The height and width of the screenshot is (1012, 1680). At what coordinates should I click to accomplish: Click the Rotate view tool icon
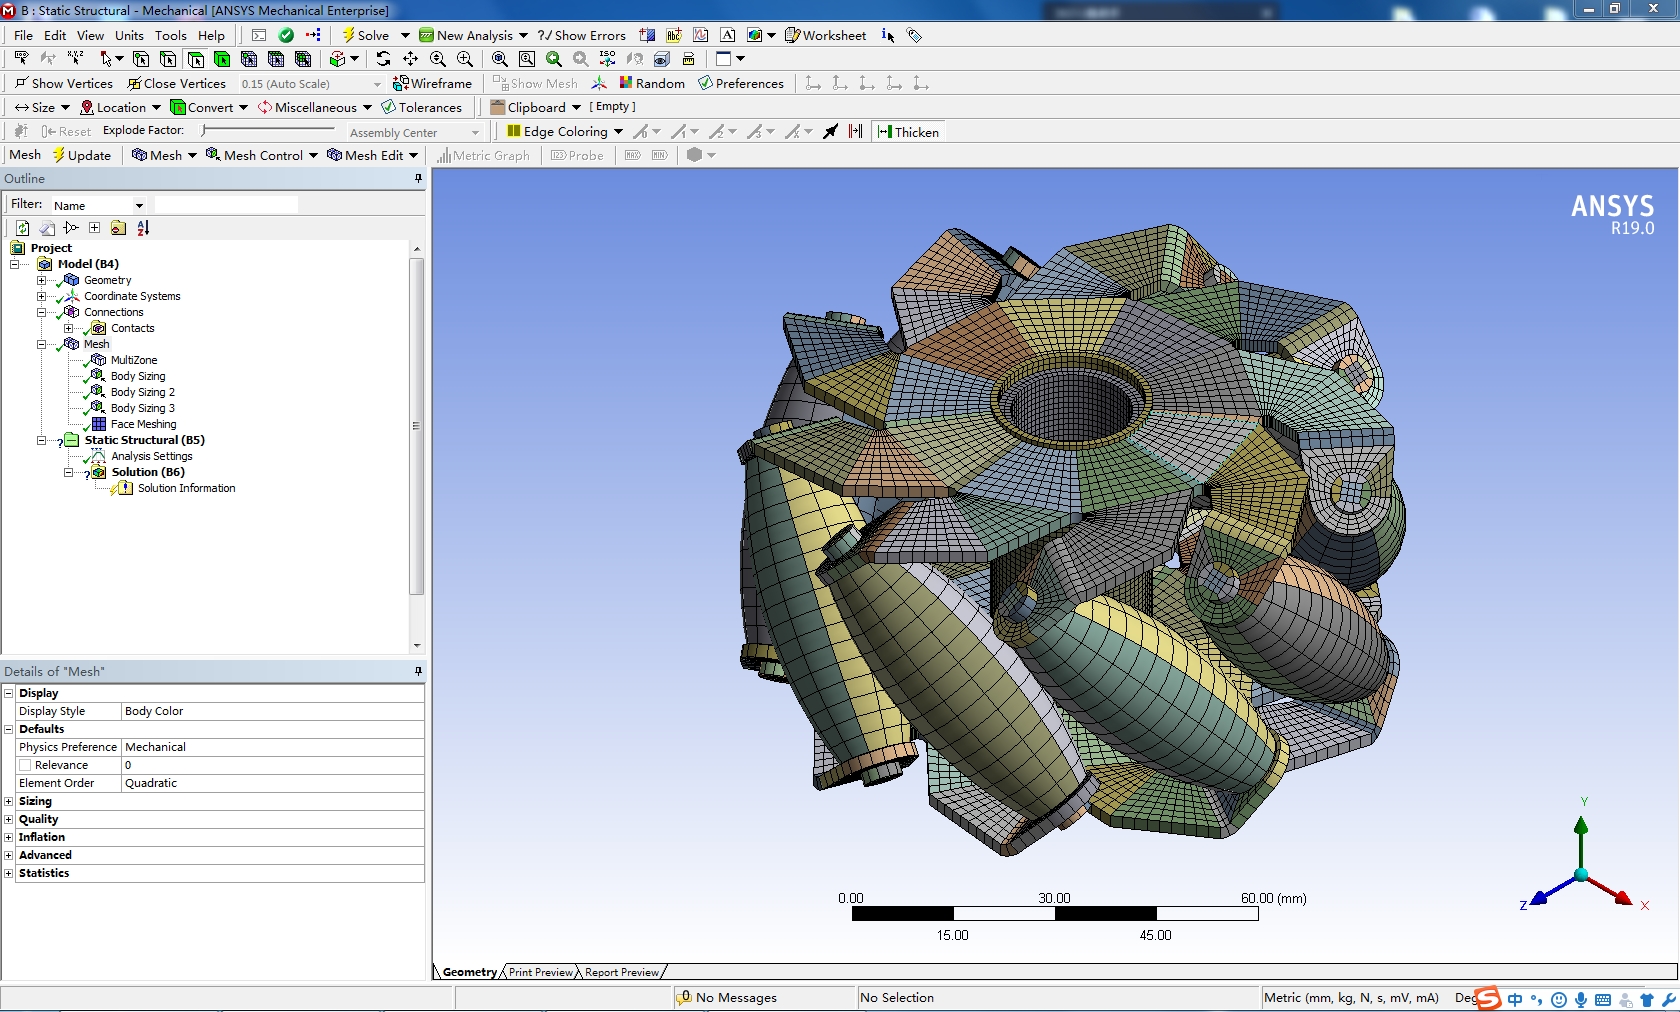tap(383, 59)
